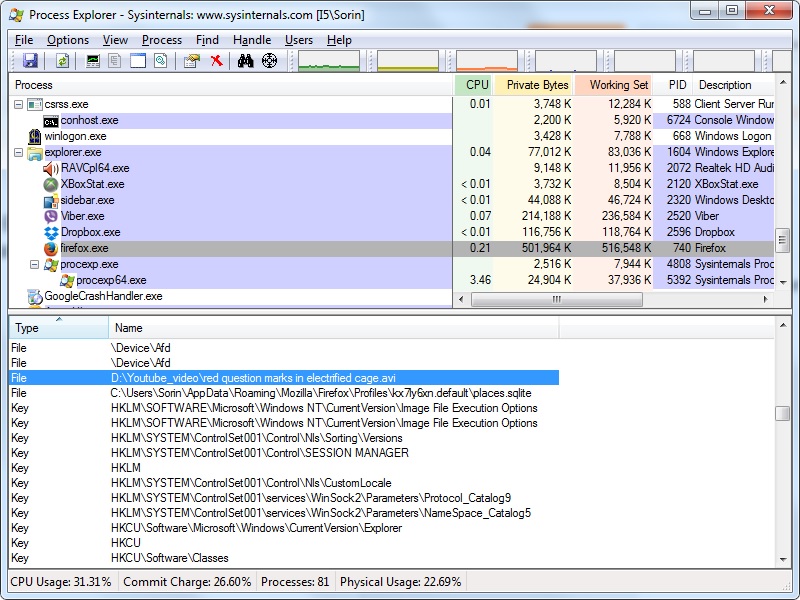Click the lower pane scroll down arrow
This screenshot has width=800, height=600.
[x=783, y=560]
